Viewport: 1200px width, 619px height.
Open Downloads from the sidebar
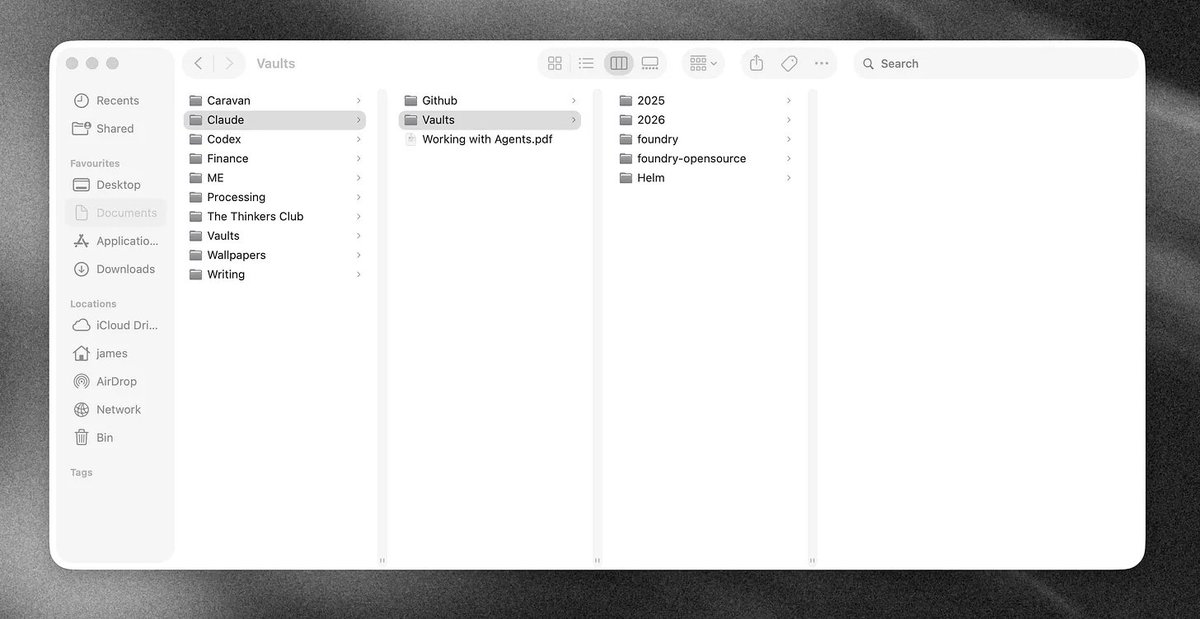pos(116,269)
